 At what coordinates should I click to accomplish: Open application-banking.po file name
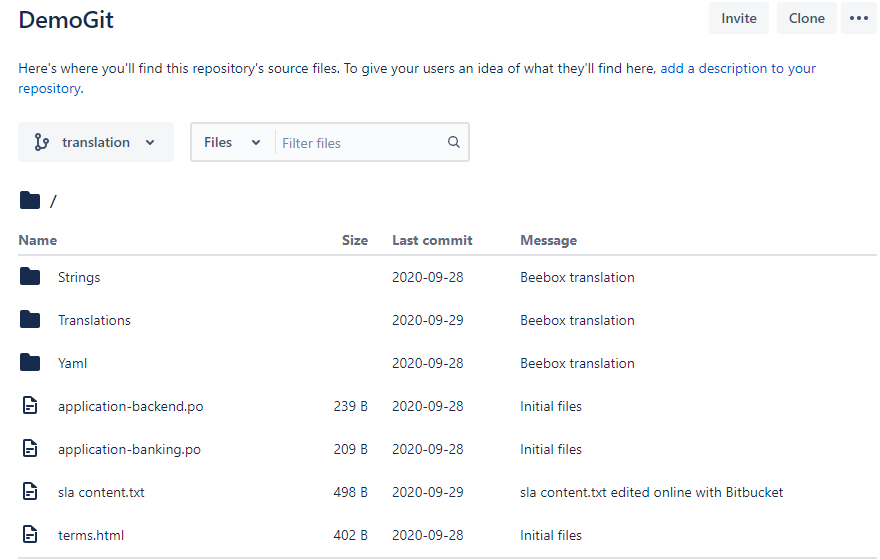[129, 449]
